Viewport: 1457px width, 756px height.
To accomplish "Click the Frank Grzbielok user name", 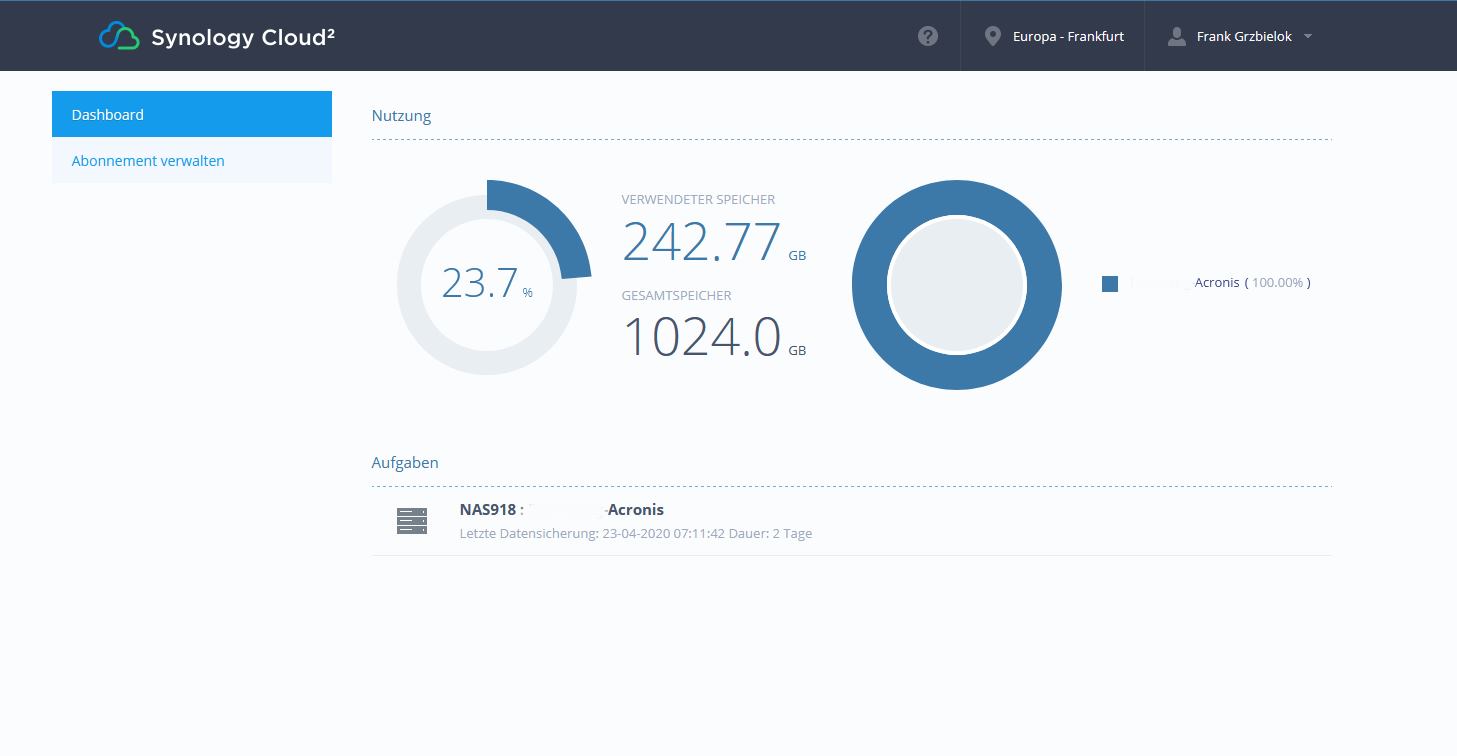I will pos(1244,36).
